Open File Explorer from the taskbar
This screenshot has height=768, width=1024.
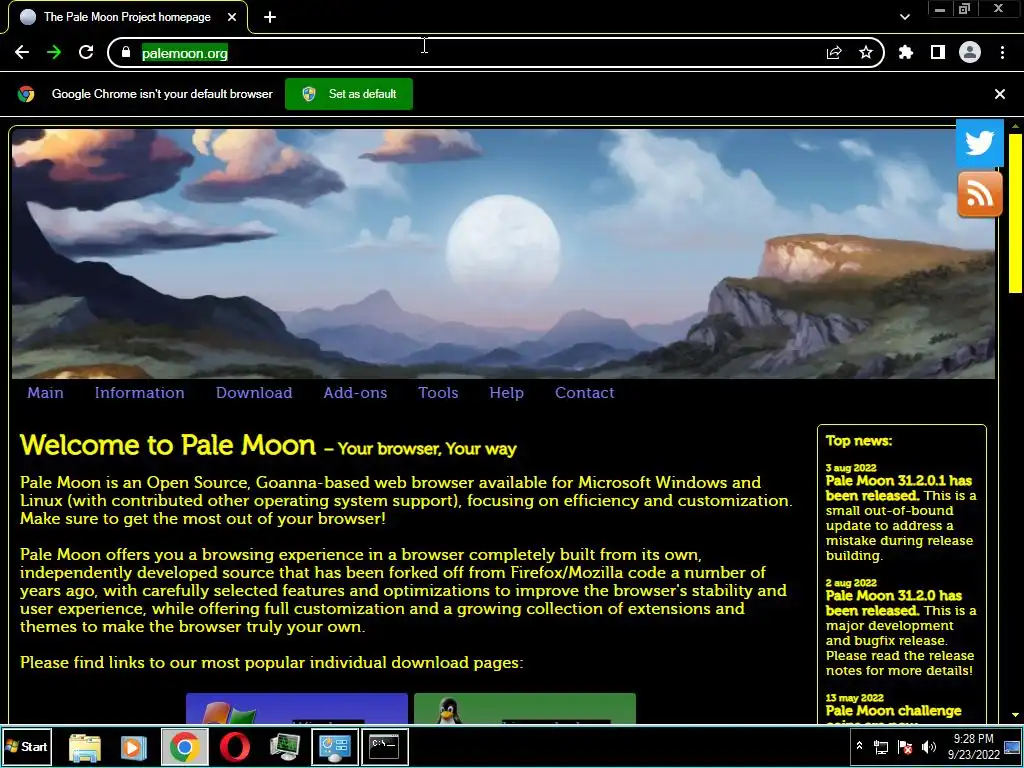[85, 747]
